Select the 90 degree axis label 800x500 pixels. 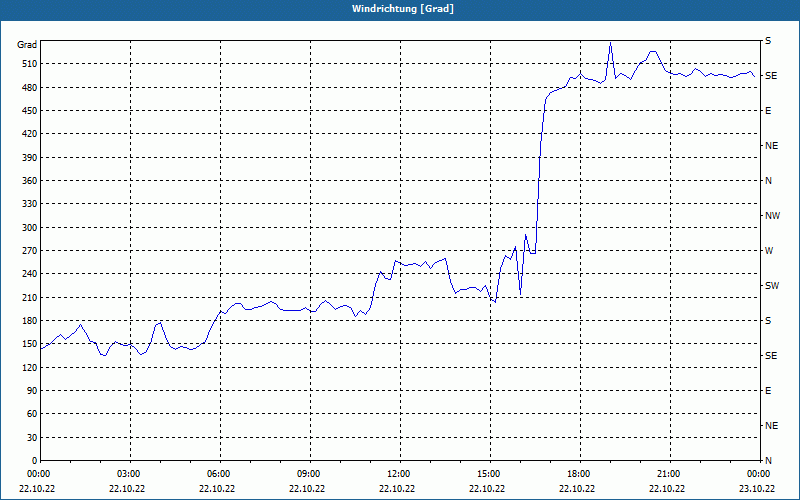point(33,390)
